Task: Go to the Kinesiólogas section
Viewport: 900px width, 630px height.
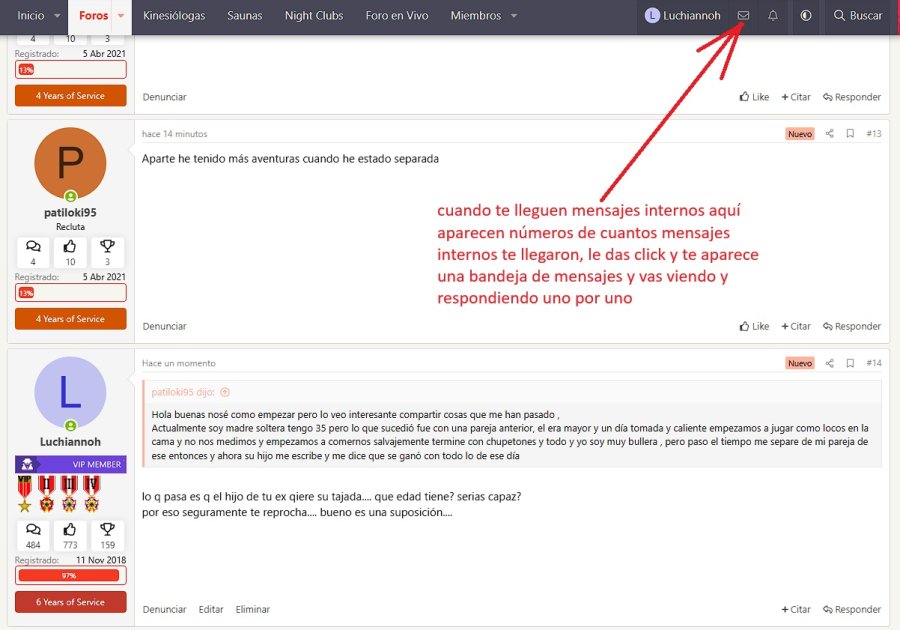Action: click(x=174, y=16)
